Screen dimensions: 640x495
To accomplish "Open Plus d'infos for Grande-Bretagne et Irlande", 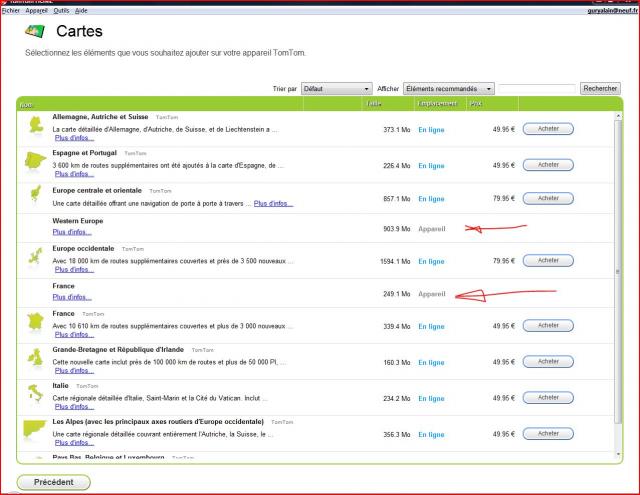I will click(74, 371).
